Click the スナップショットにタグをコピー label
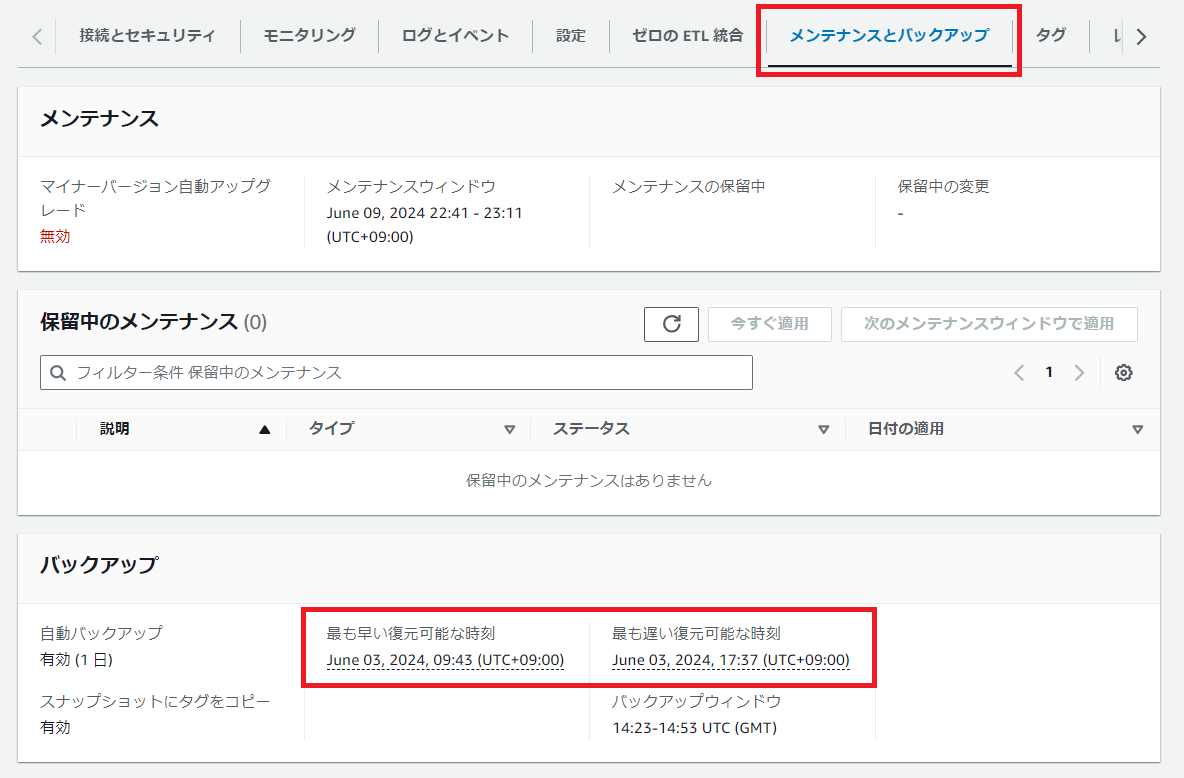Image resolution: width=1184 pixels, height=778 pixels. [155, 702]
